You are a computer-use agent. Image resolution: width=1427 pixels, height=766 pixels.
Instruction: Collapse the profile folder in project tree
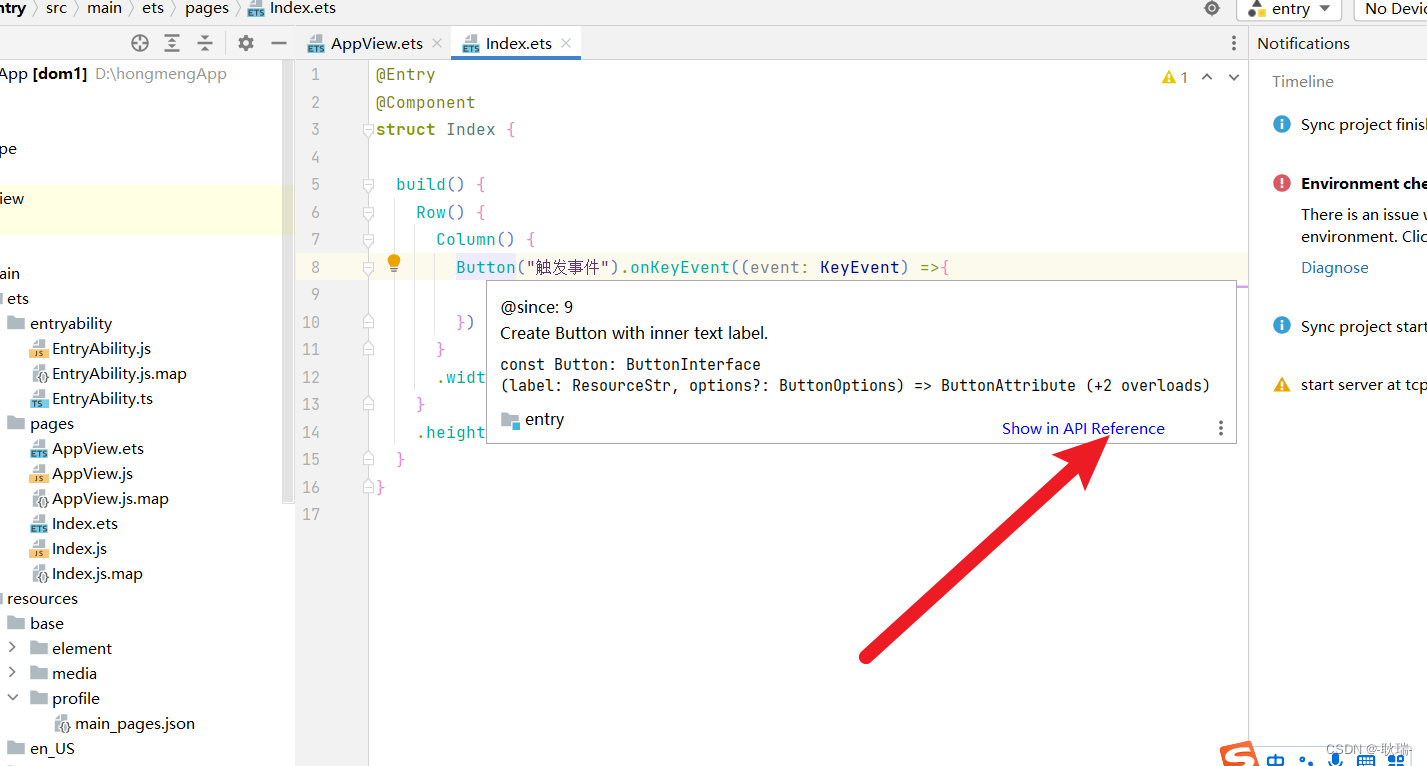[12, 698]
